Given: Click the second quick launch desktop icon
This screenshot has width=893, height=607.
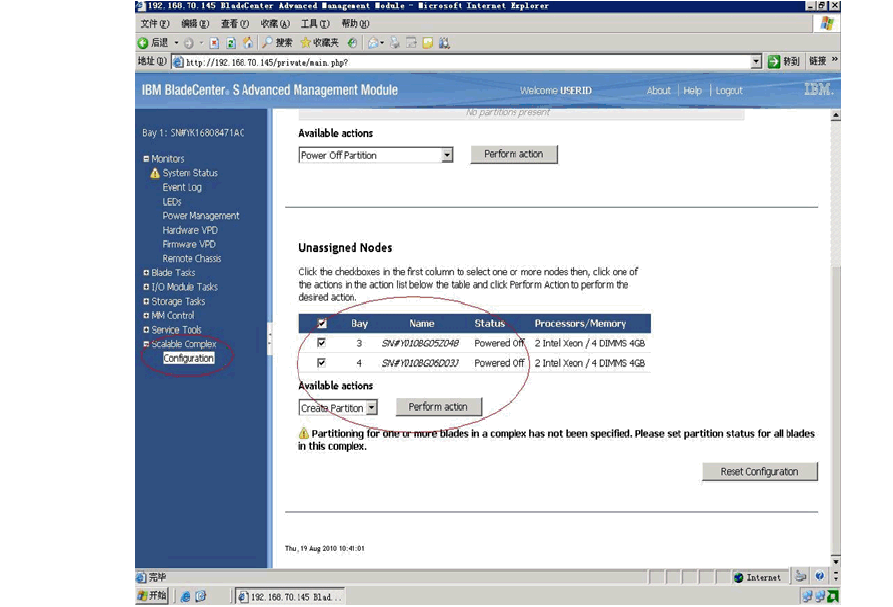Looking at the screenshot, I should [x=200, y=596].
